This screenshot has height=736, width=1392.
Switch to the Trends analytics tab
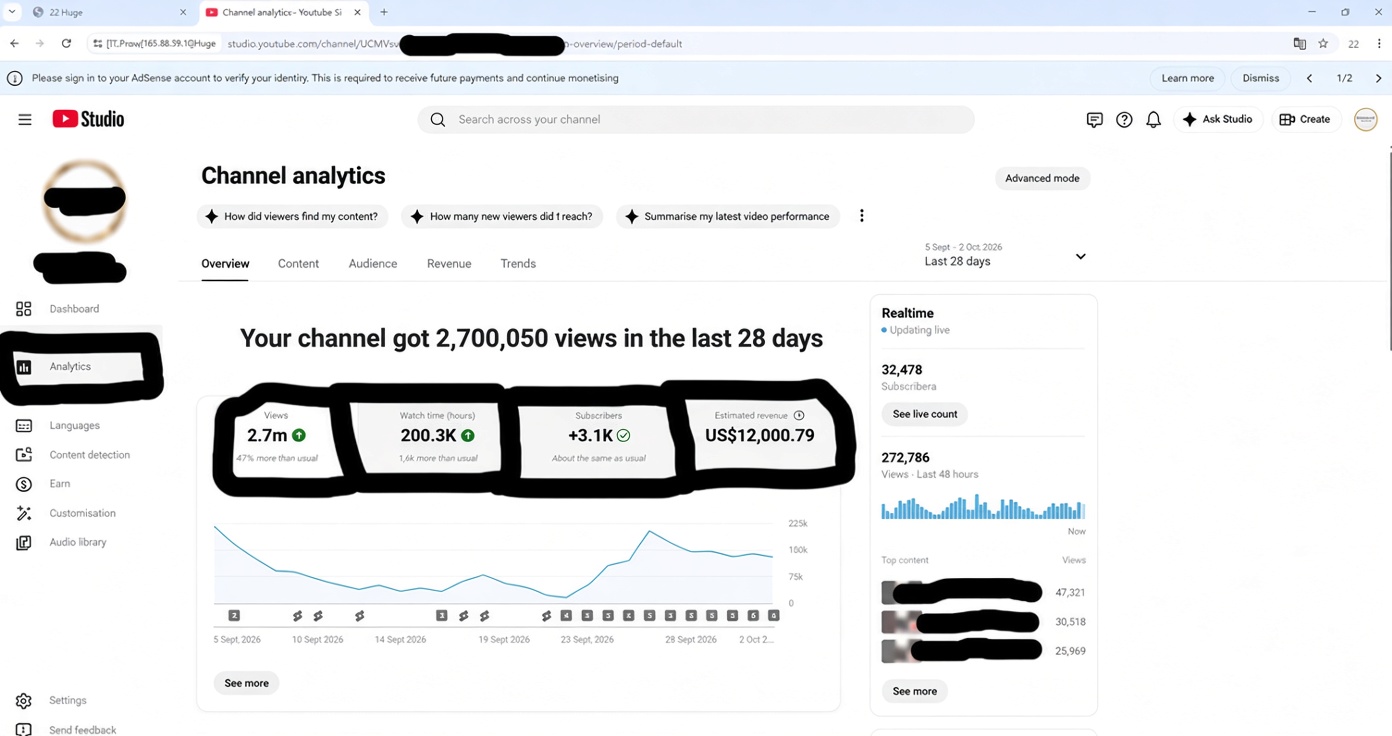(518, 264)
